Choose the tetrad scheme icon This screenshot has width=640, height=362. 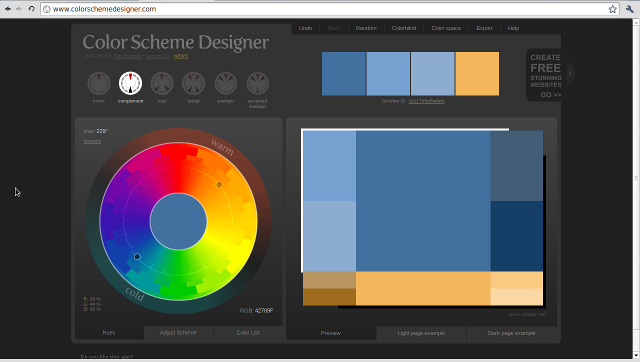coord(193,83)
